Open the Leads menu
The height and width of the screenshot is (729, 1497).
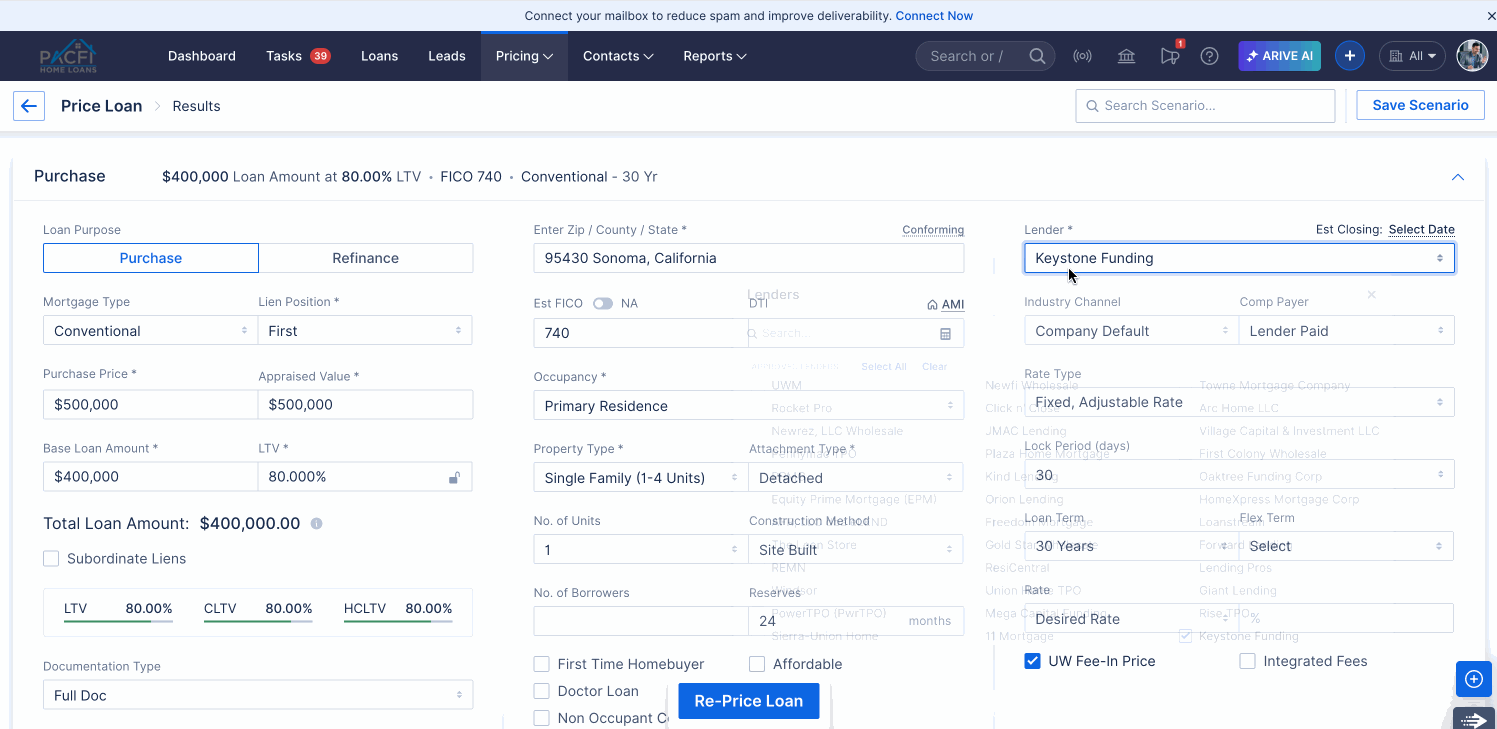click(447, 56)
